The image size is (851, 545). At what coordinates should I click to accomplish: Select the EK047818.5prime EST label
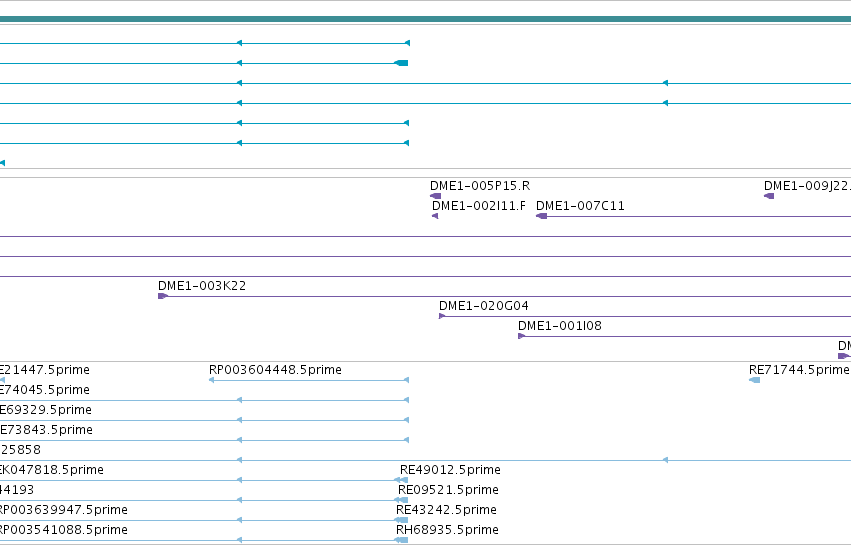[x=52, y=470]
